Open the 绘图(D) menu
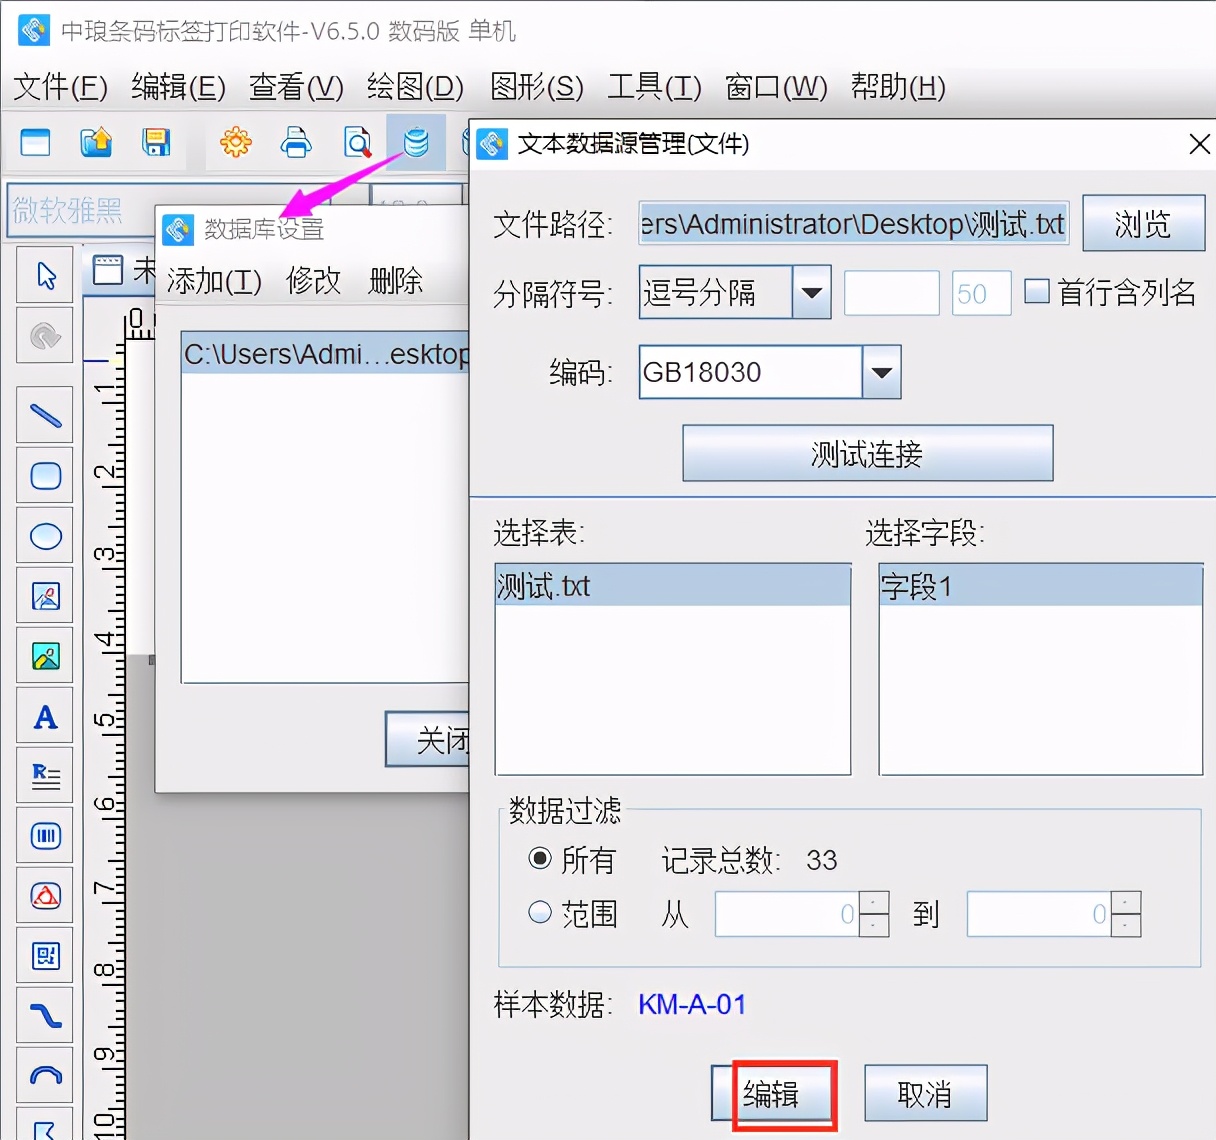This screenshot has width=1216, height=1140. pos(415,87)
